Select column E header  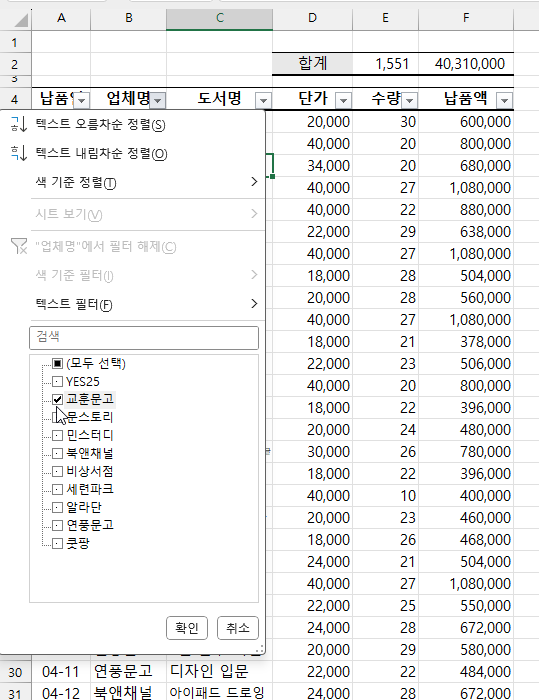(385, 18)
